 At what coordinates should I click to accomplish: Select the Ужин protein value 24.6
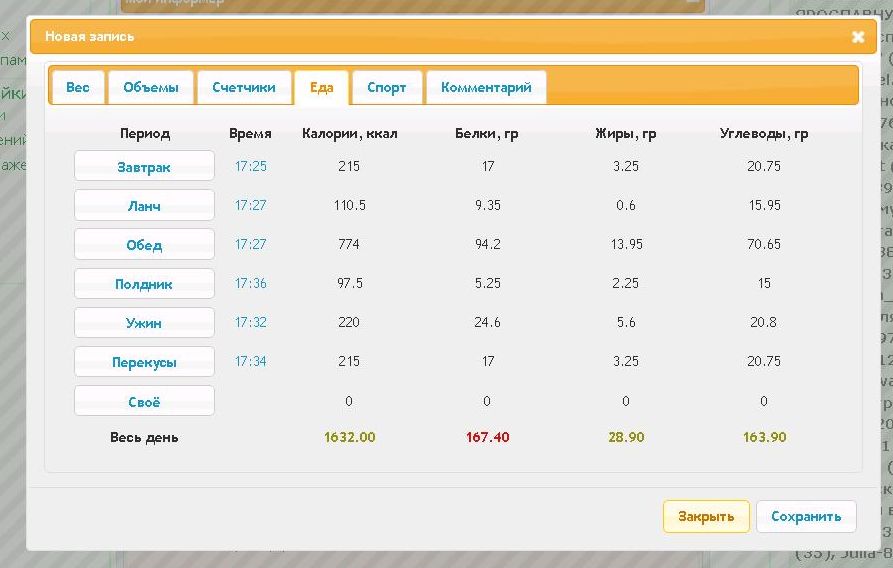tap(488, 322)
